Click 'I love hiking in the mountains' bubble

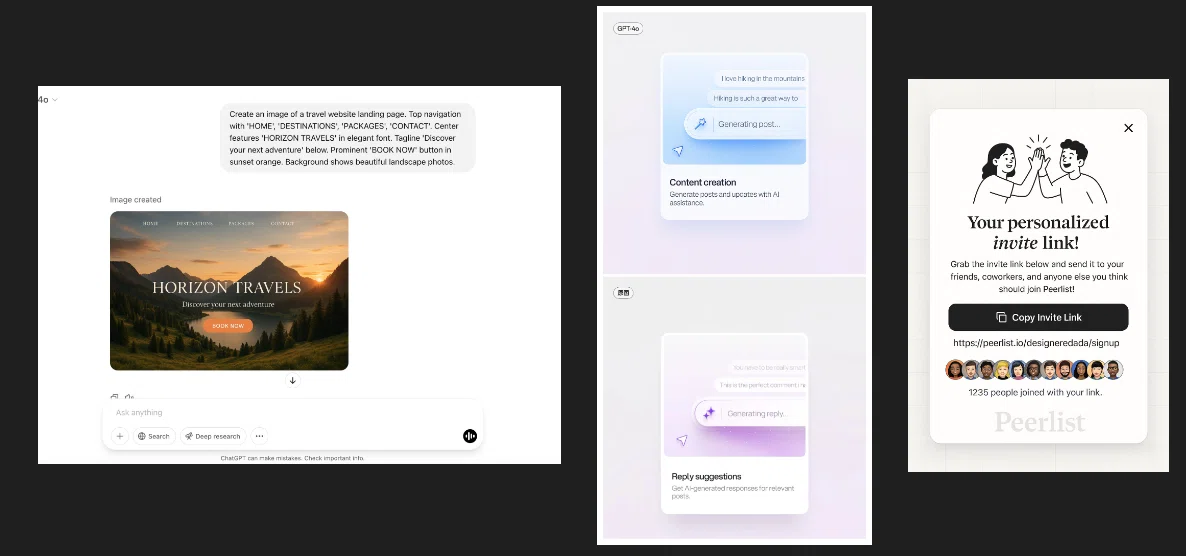760,78
